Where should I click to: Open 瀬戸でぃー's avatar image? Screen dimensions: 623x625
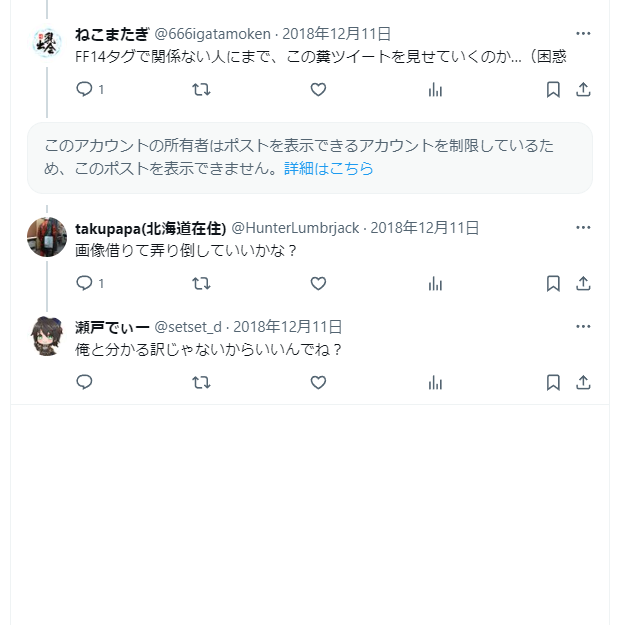pyautogui.click(x=47, y=336)
